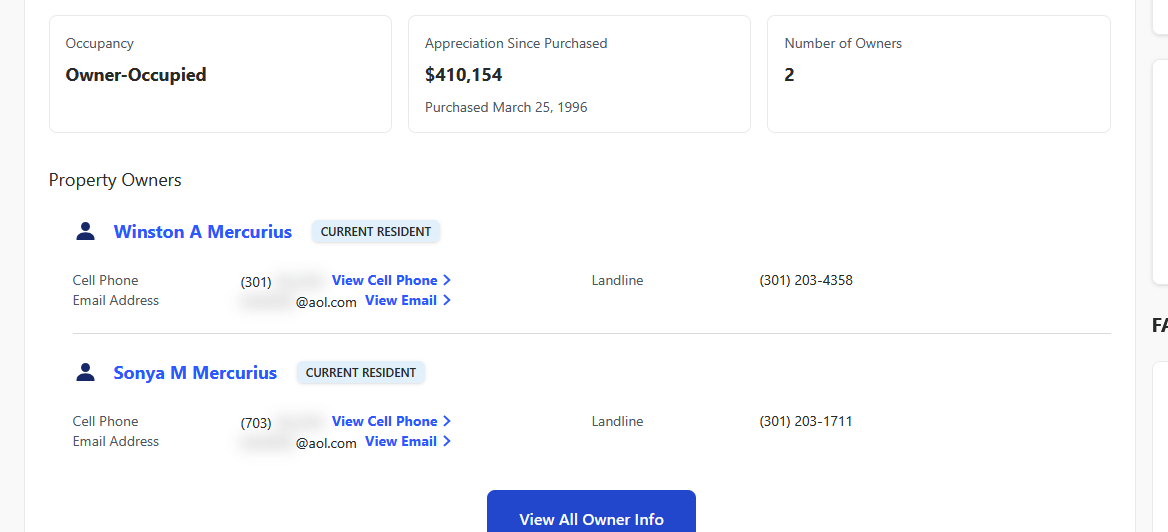Click Winston's CURRENT RESIDENT badge
Image resolution: width=1168 pixels, height=532 pixels.
376,232
